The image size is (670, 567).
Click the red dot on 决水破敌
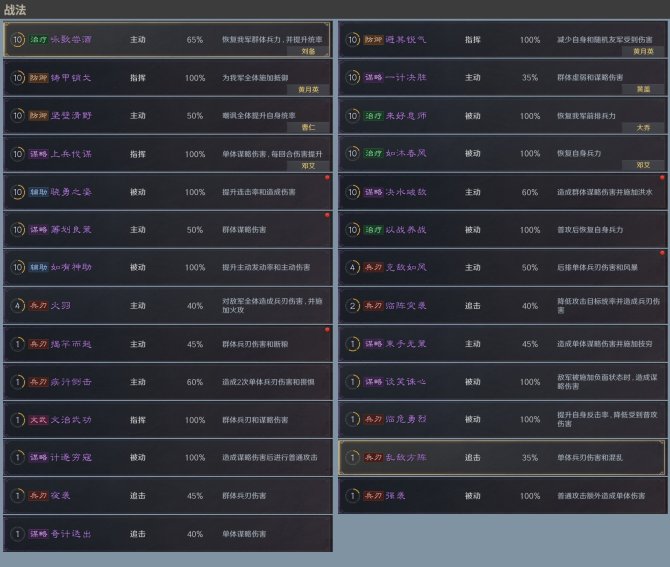click(x=661, y=177)
